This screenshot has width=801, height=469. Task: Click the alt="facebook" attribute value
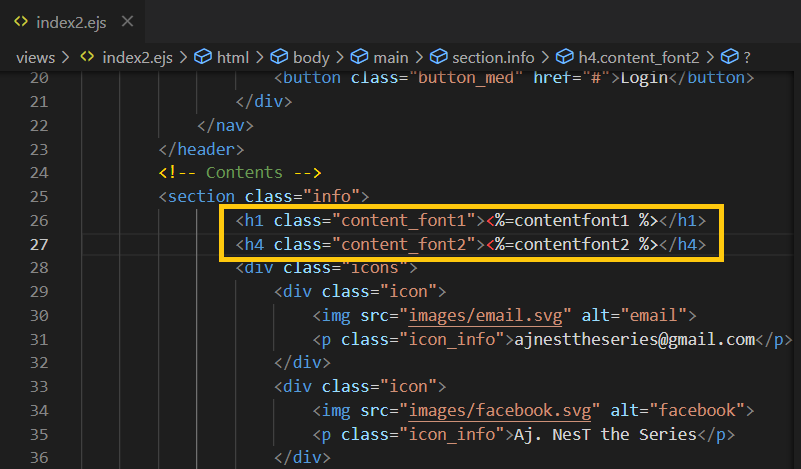click(697, 411)
